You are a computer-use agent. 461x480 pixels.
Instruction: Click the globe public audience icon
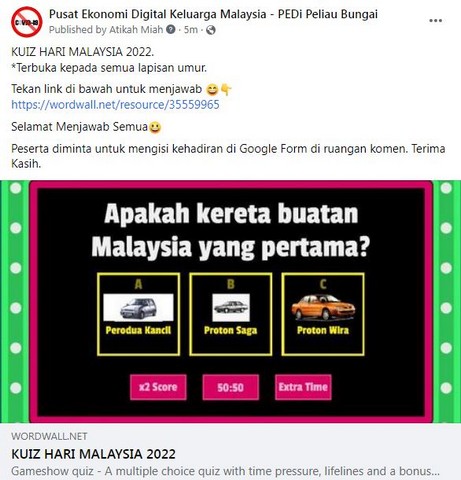pyautogui.click(x=211, y=30)
